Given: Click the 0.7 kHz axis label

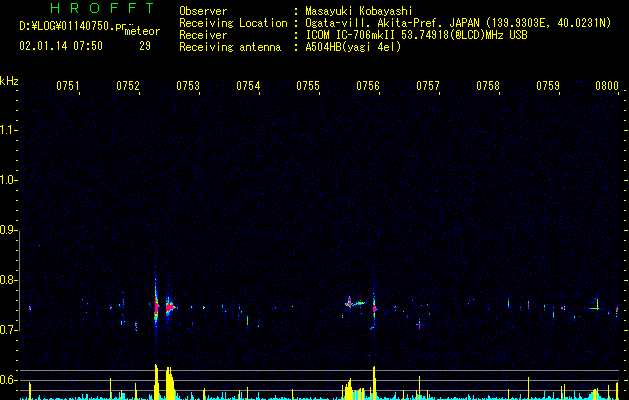Looking at the screenshot, I should pos(8,330).
